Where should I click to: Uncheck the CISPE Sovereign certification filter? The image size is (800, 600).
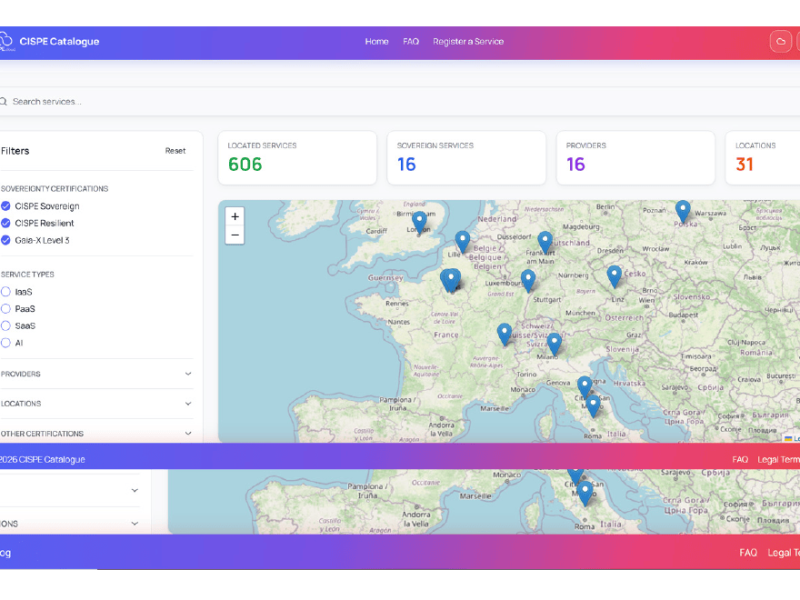pyautogui.click(x=6, y=206)
